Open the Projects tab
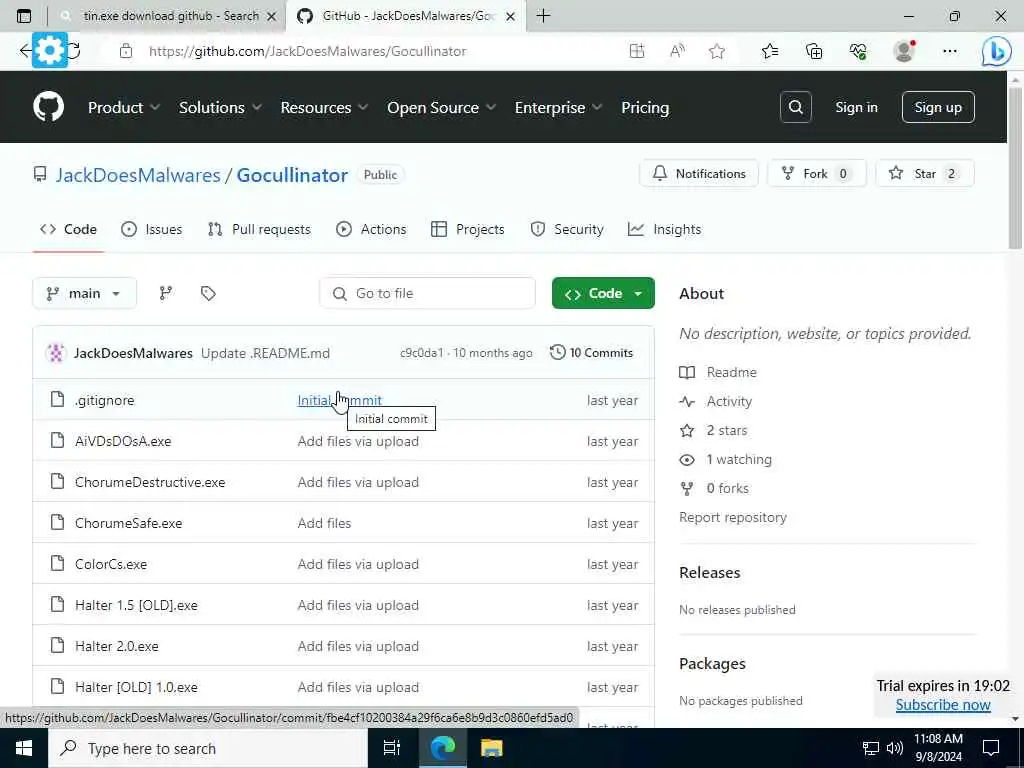The width and height of the screenshot is (1024, 768). coord(468,229)
